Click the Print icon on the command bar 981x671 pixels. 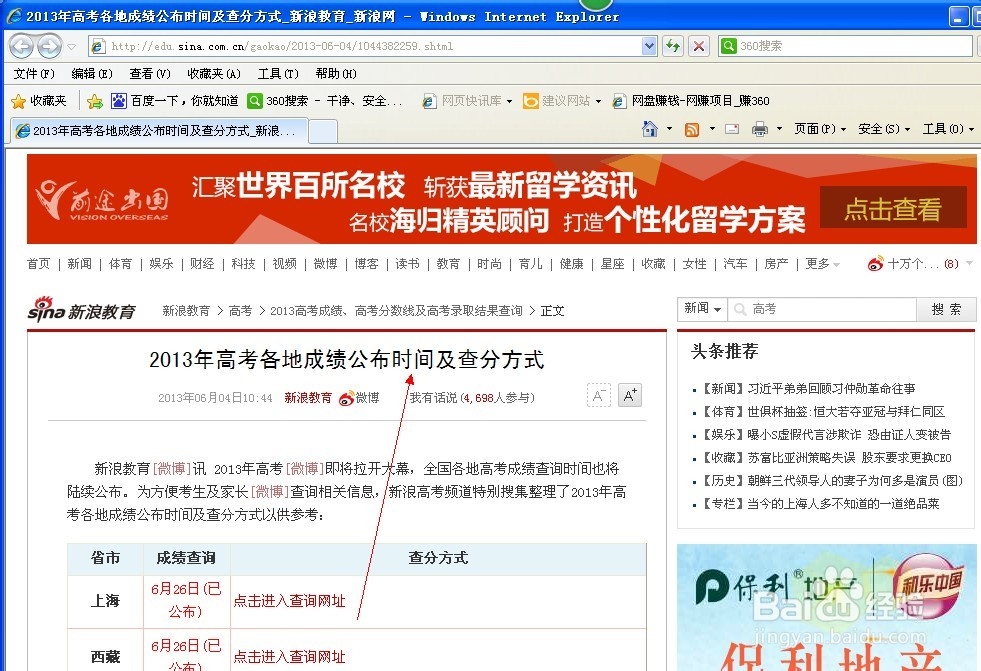click(x=761, y=129)
